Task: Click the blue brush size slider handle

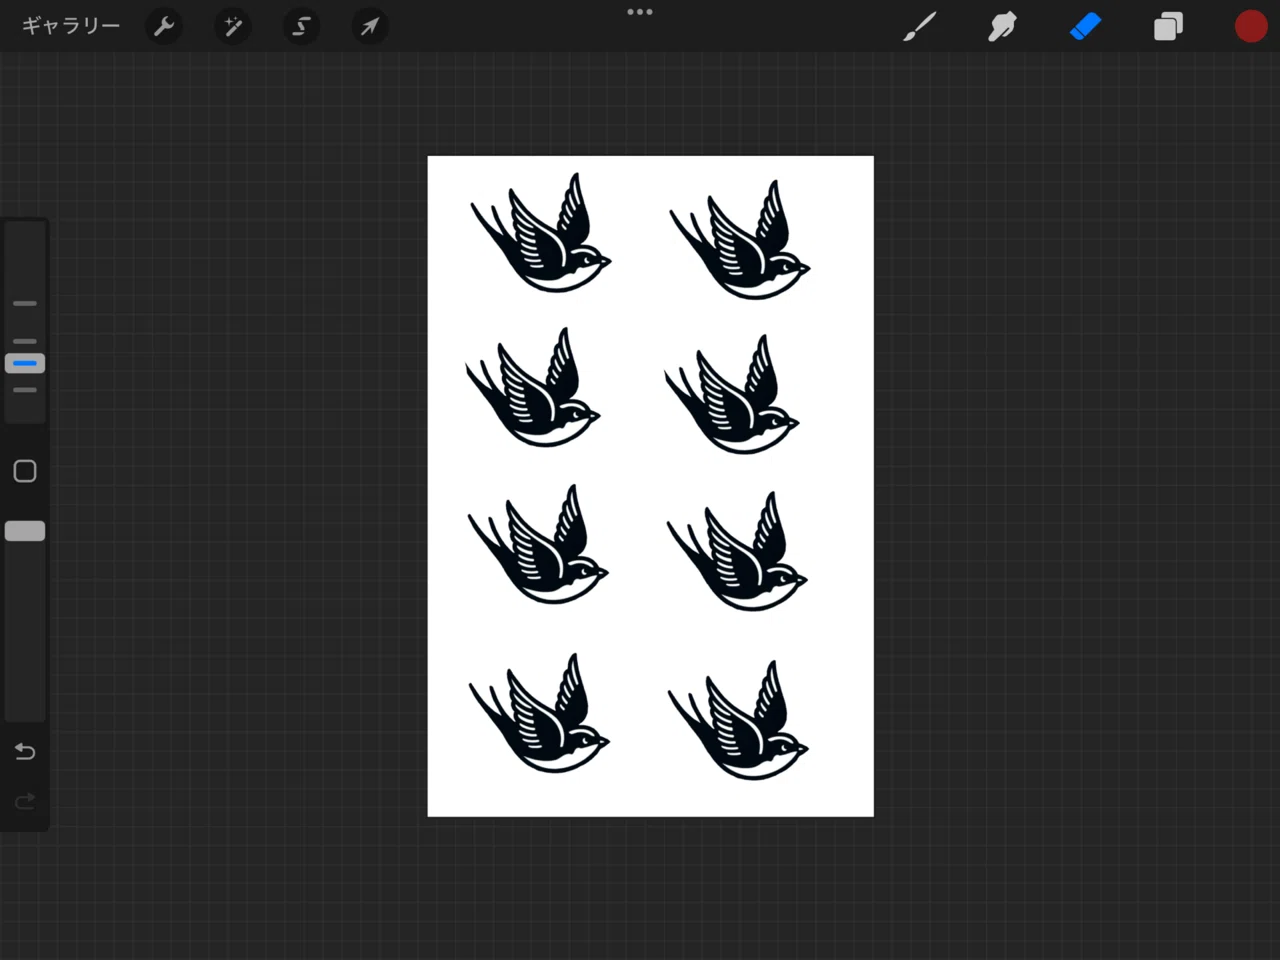Action: (25, 363)
